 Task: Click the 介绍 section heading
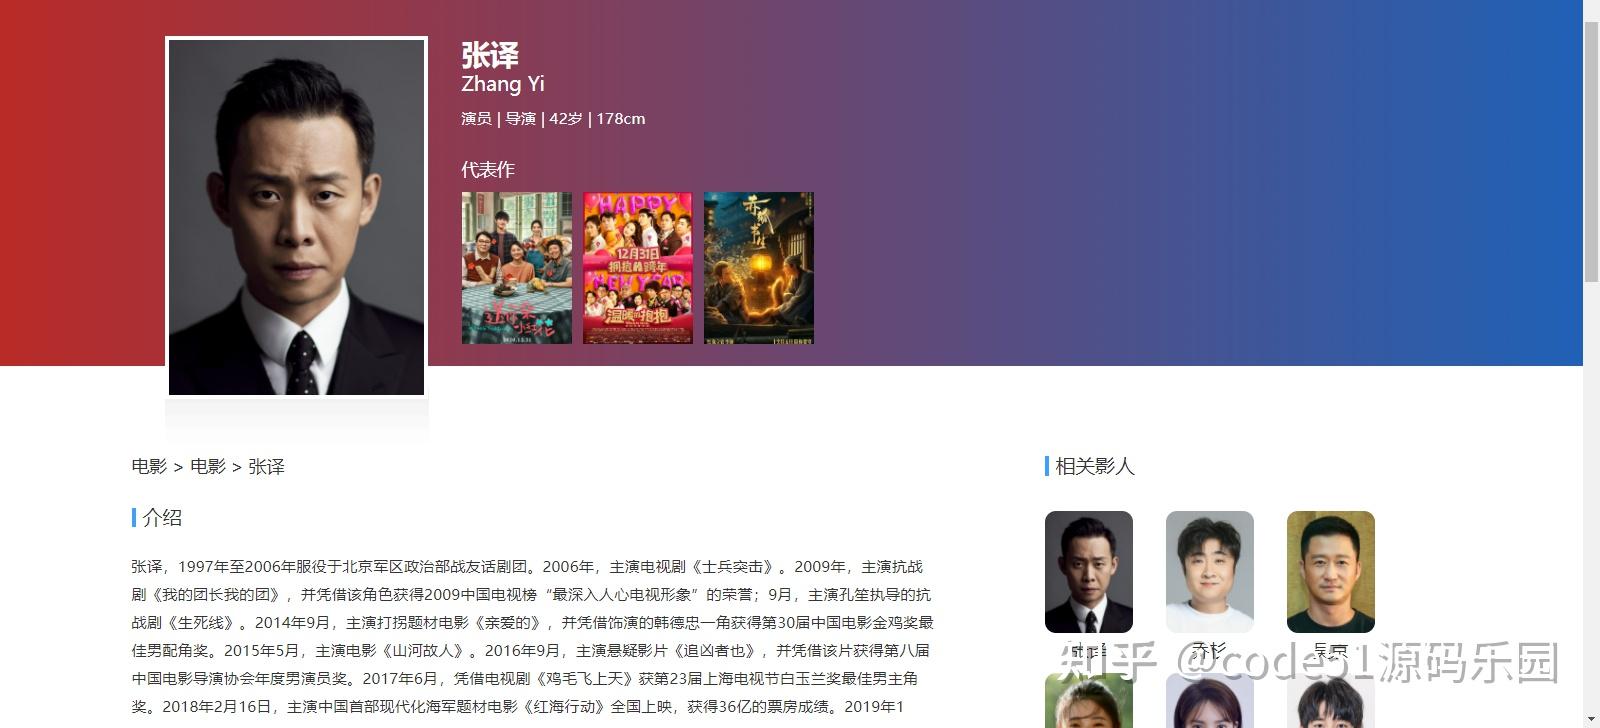point(162,517)
